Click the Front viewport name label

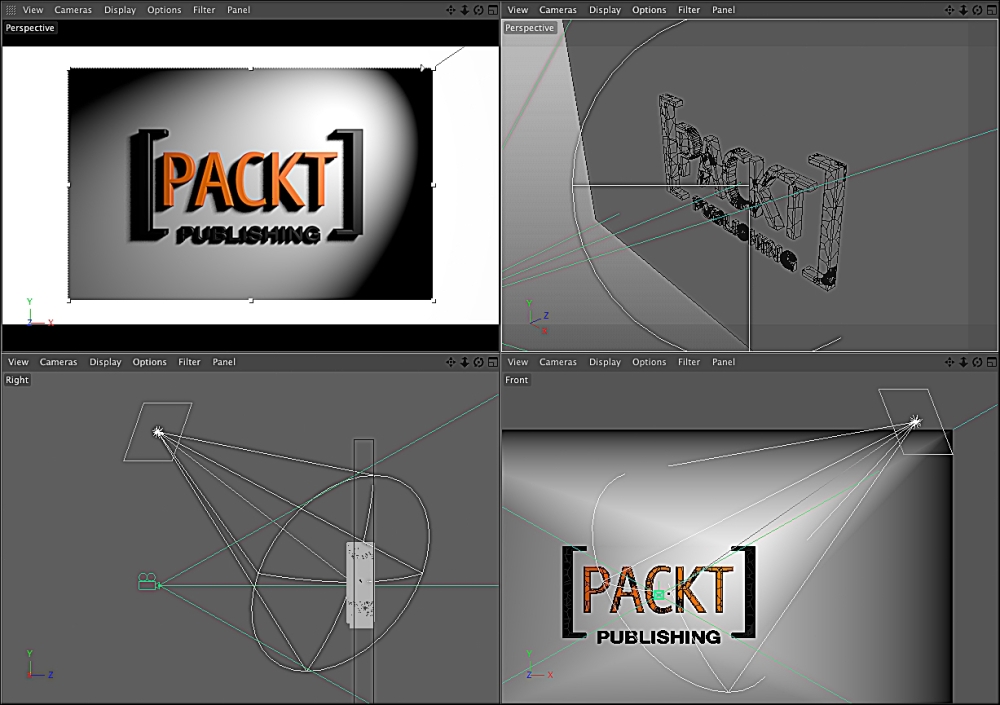point(517,380)
